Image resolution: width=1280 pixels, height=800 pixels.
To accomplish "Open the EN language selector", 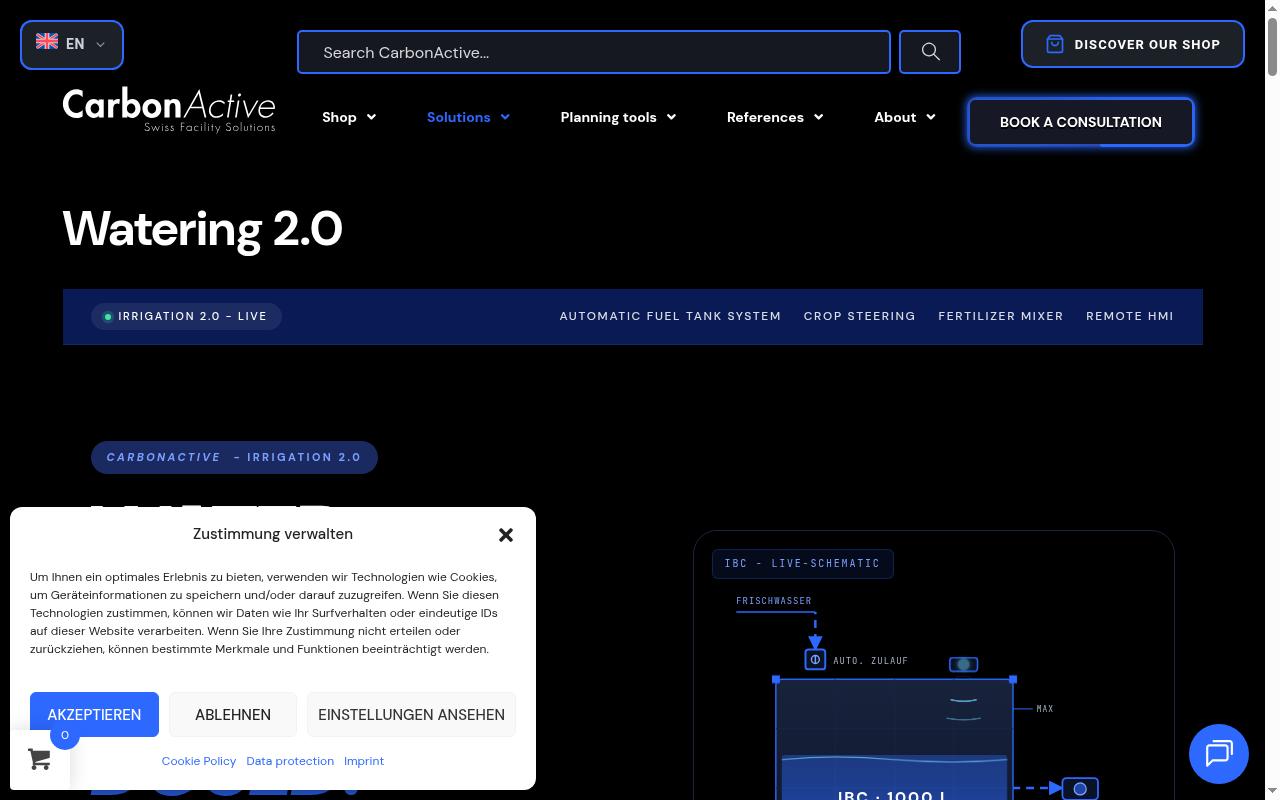I will 72,45.
